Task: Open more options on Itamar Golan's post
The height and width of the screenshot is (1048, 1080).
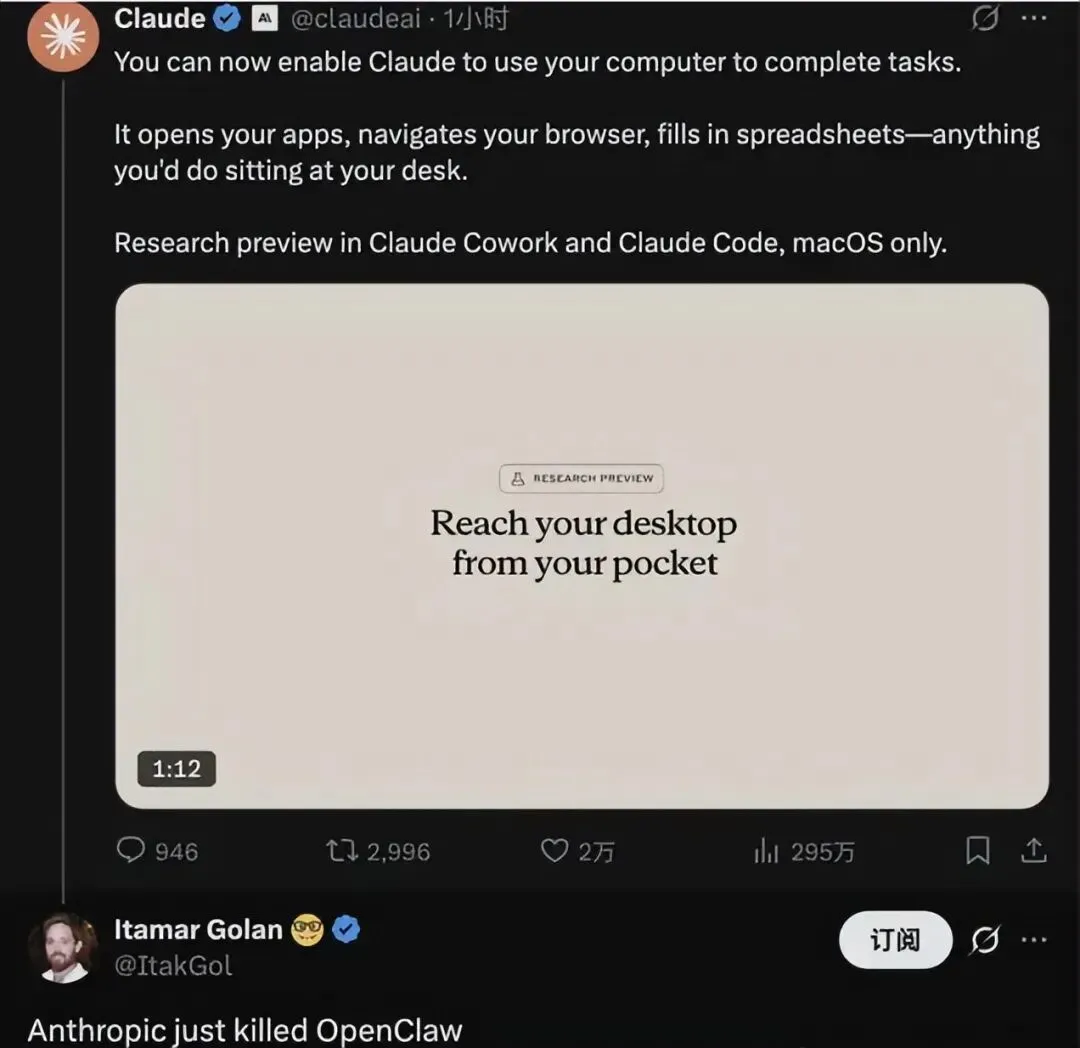Action: coord(1034,940)
